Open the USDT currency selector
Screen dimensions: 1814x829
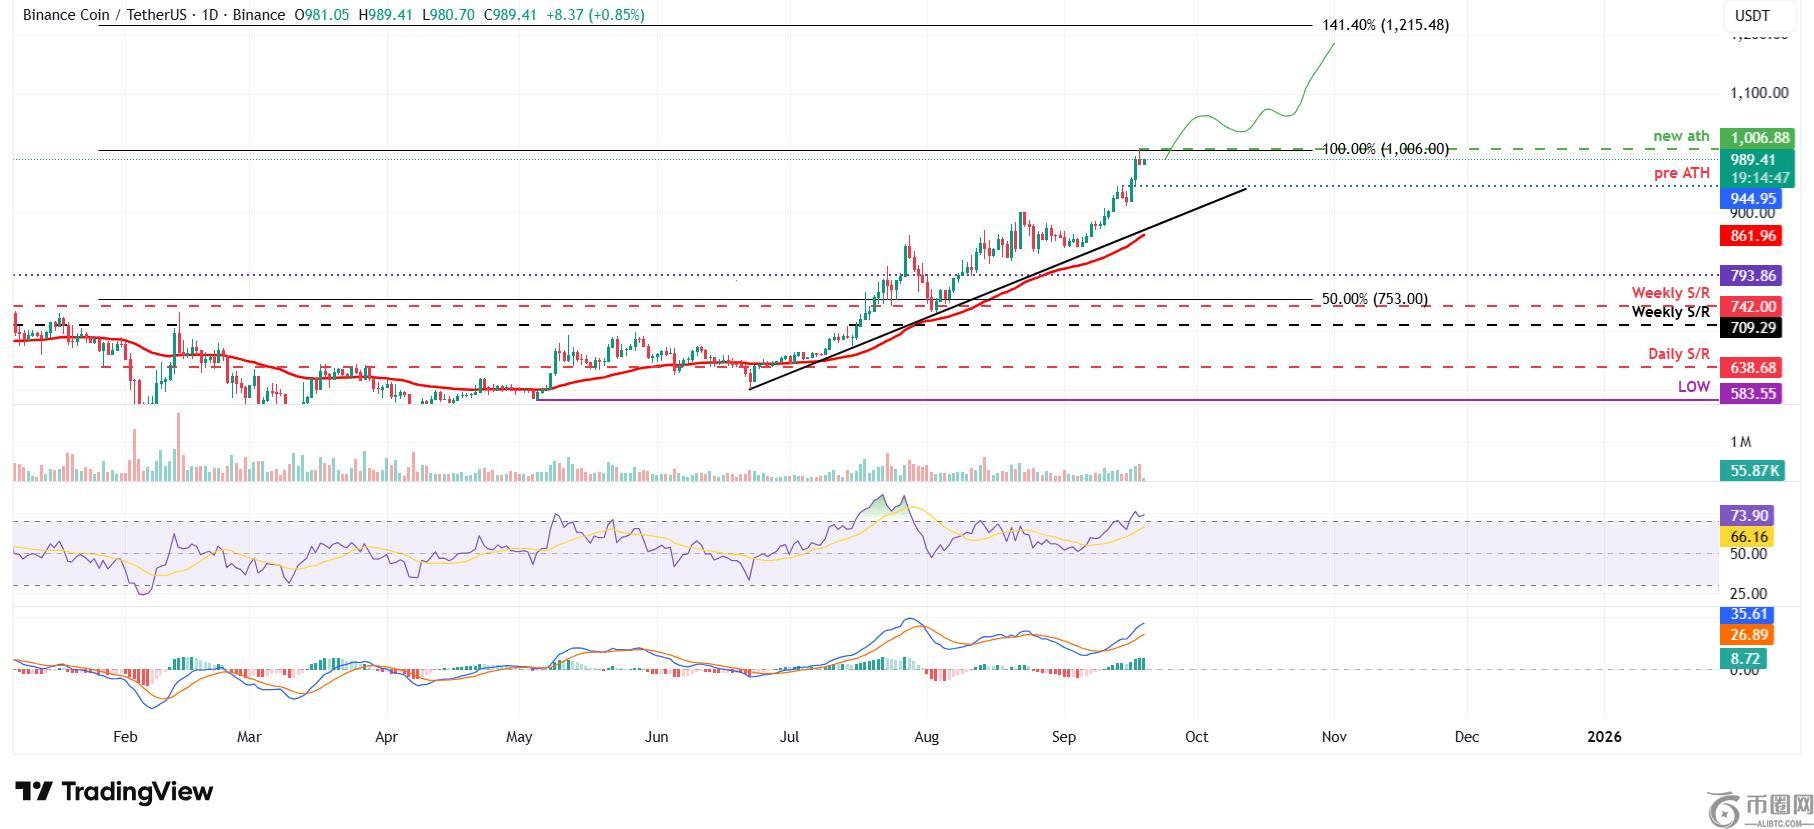[x=1751, y=15]
